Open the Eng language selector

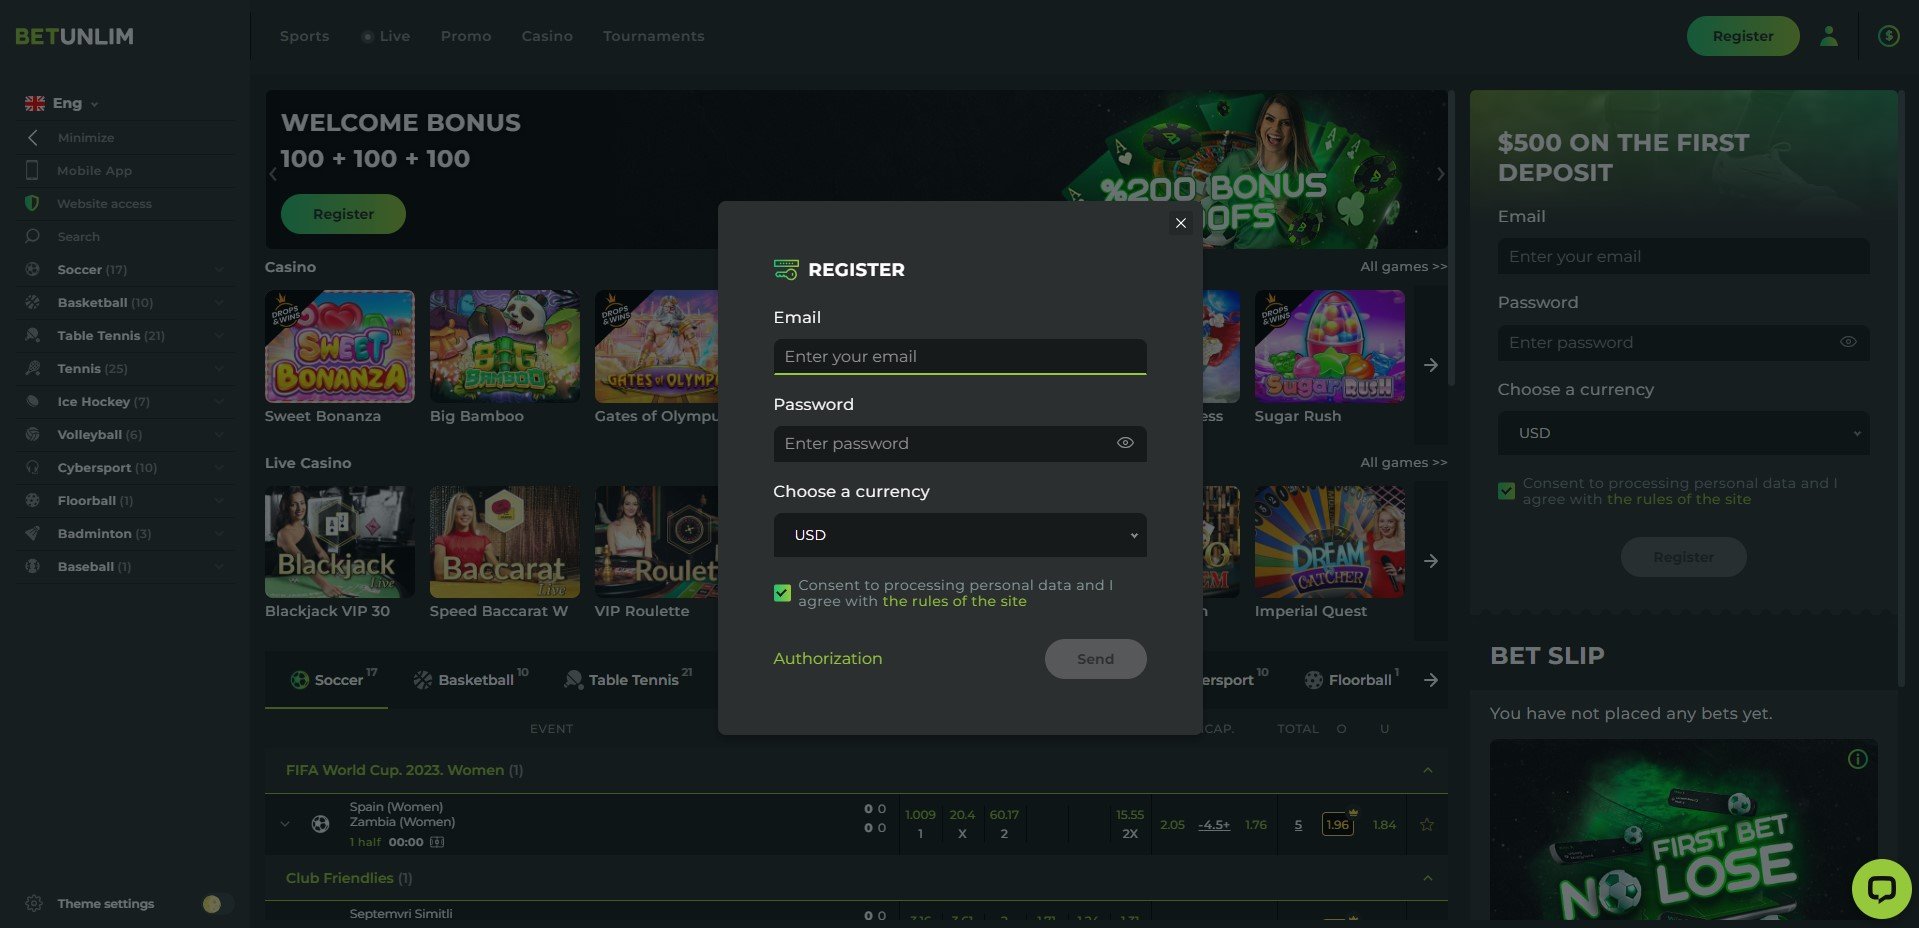[x=61, y=103]
